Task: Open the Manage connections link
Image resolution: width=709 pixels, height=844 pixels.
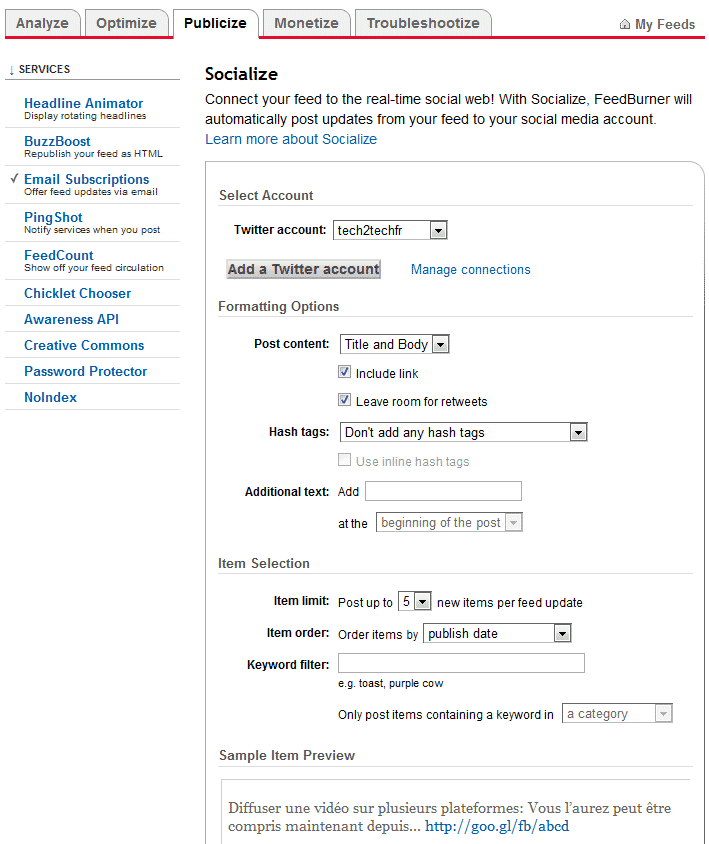Action: (471, 270)
